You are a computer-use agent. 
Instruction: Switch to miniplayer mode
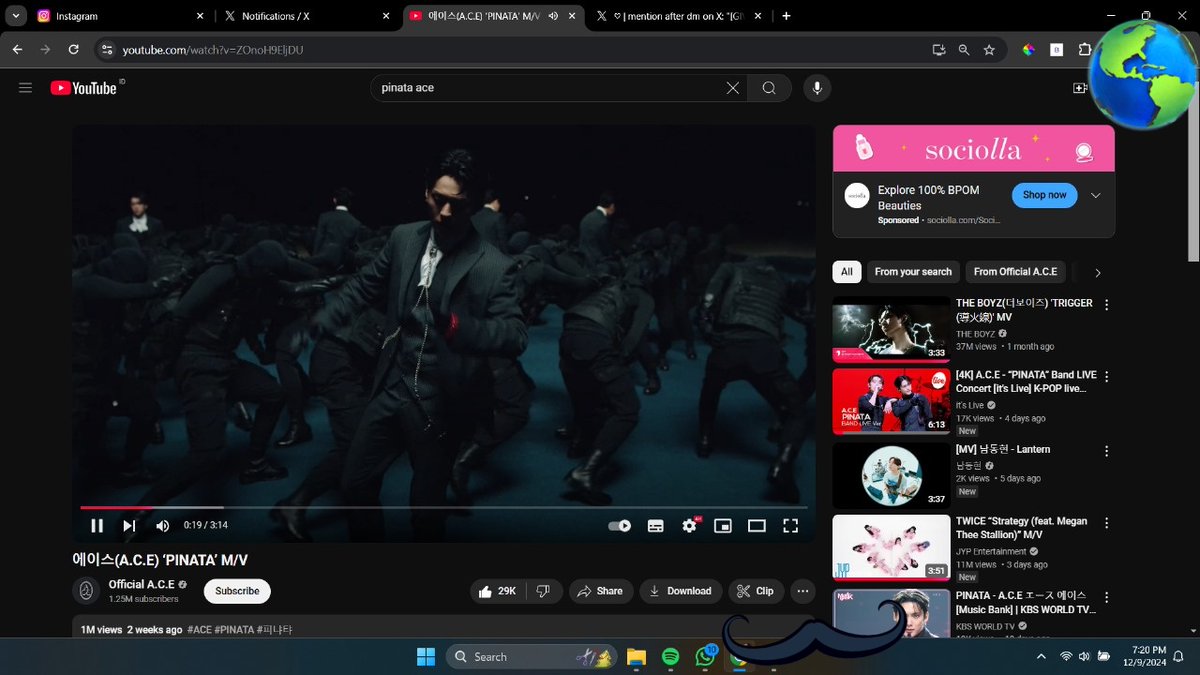coord(723,526)
